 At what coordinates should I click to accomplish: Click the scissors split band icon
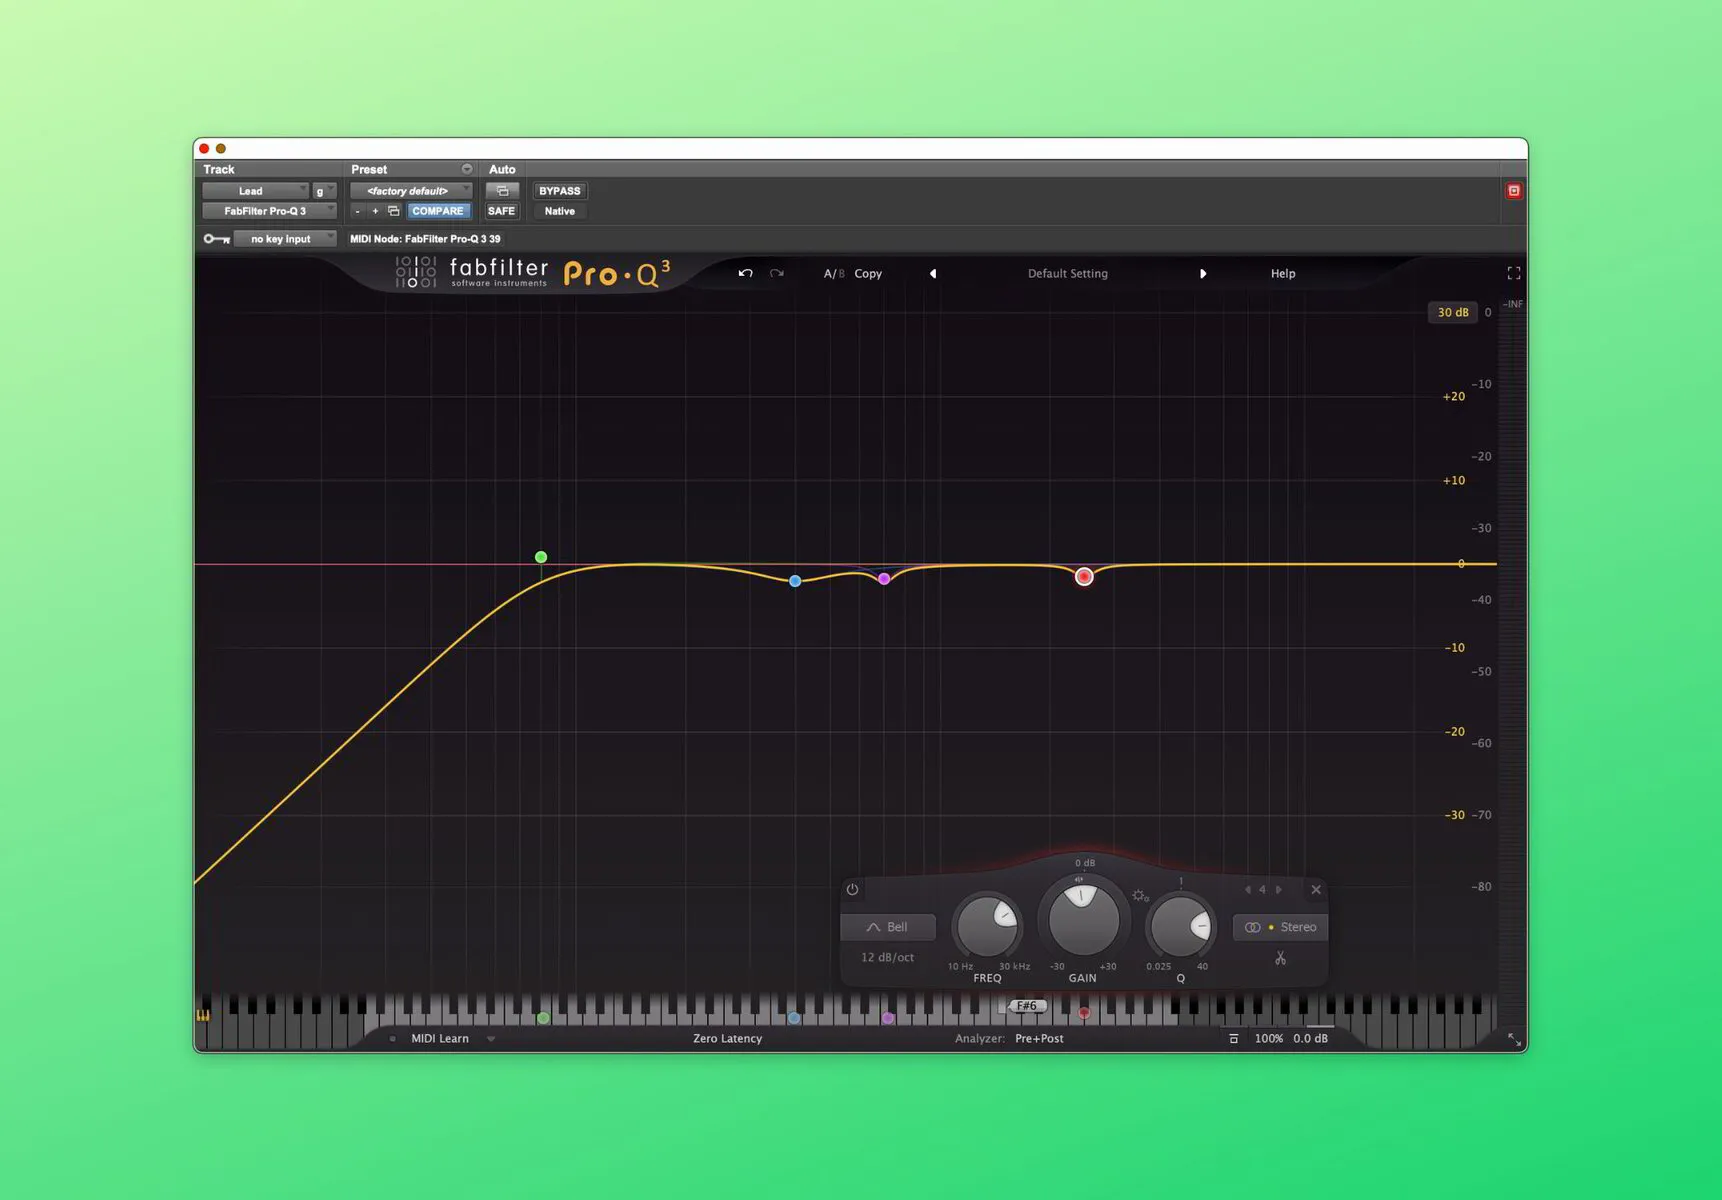pyautogui.click(x=1280, y=958)
